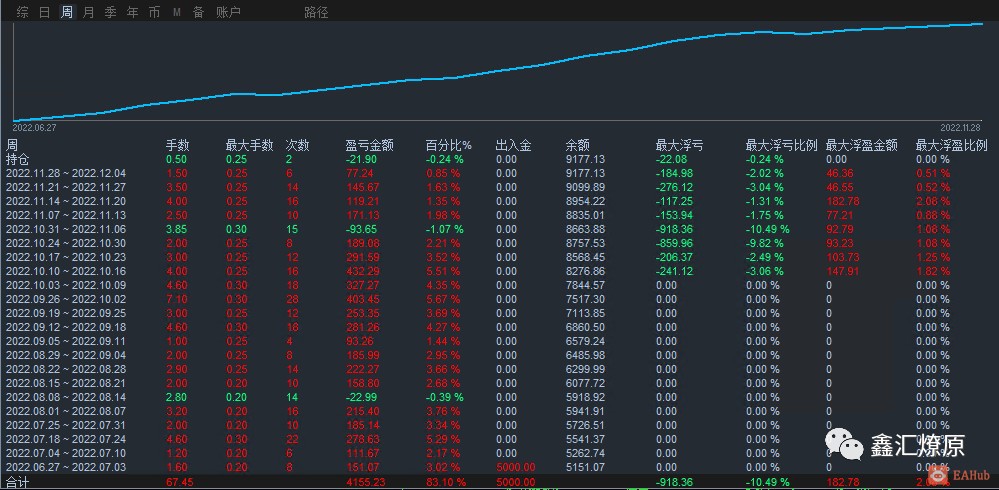Click profit amount 432.29 cell
The height and width of the screenshot is (490, 999).
[362, 271]
